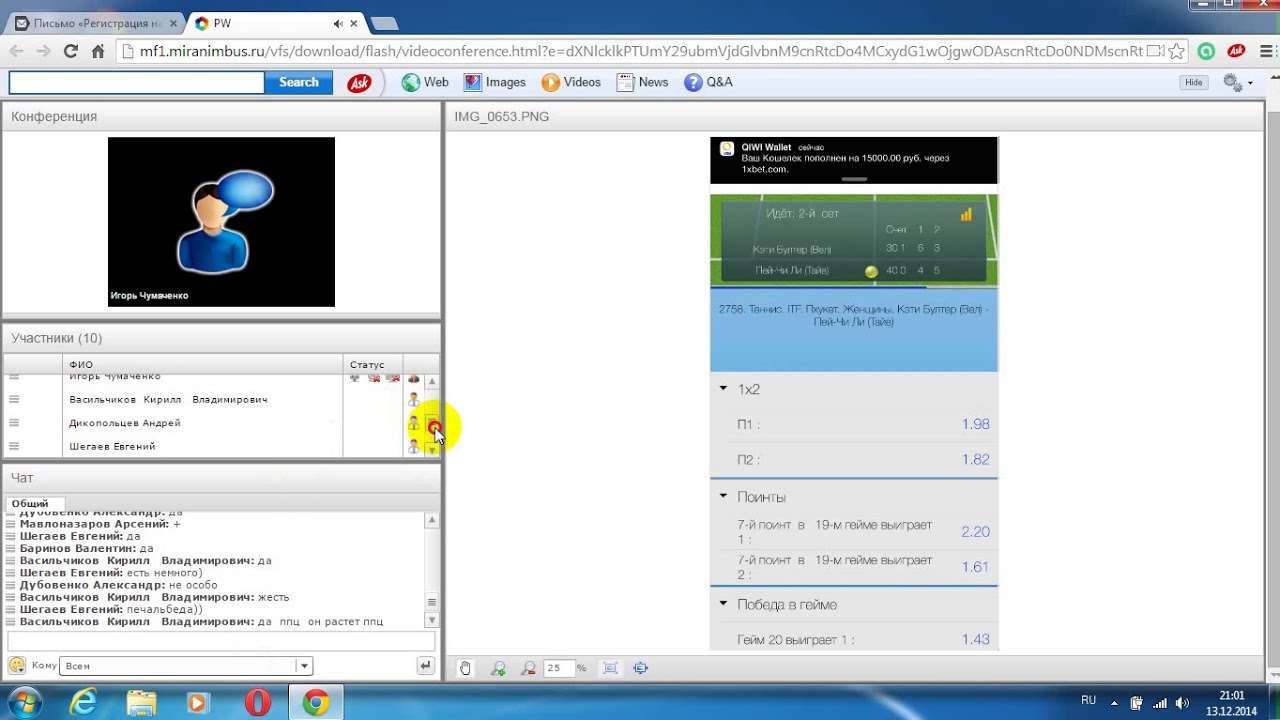
Task: Mute the PW tab audio indicator
Action: 337,23
